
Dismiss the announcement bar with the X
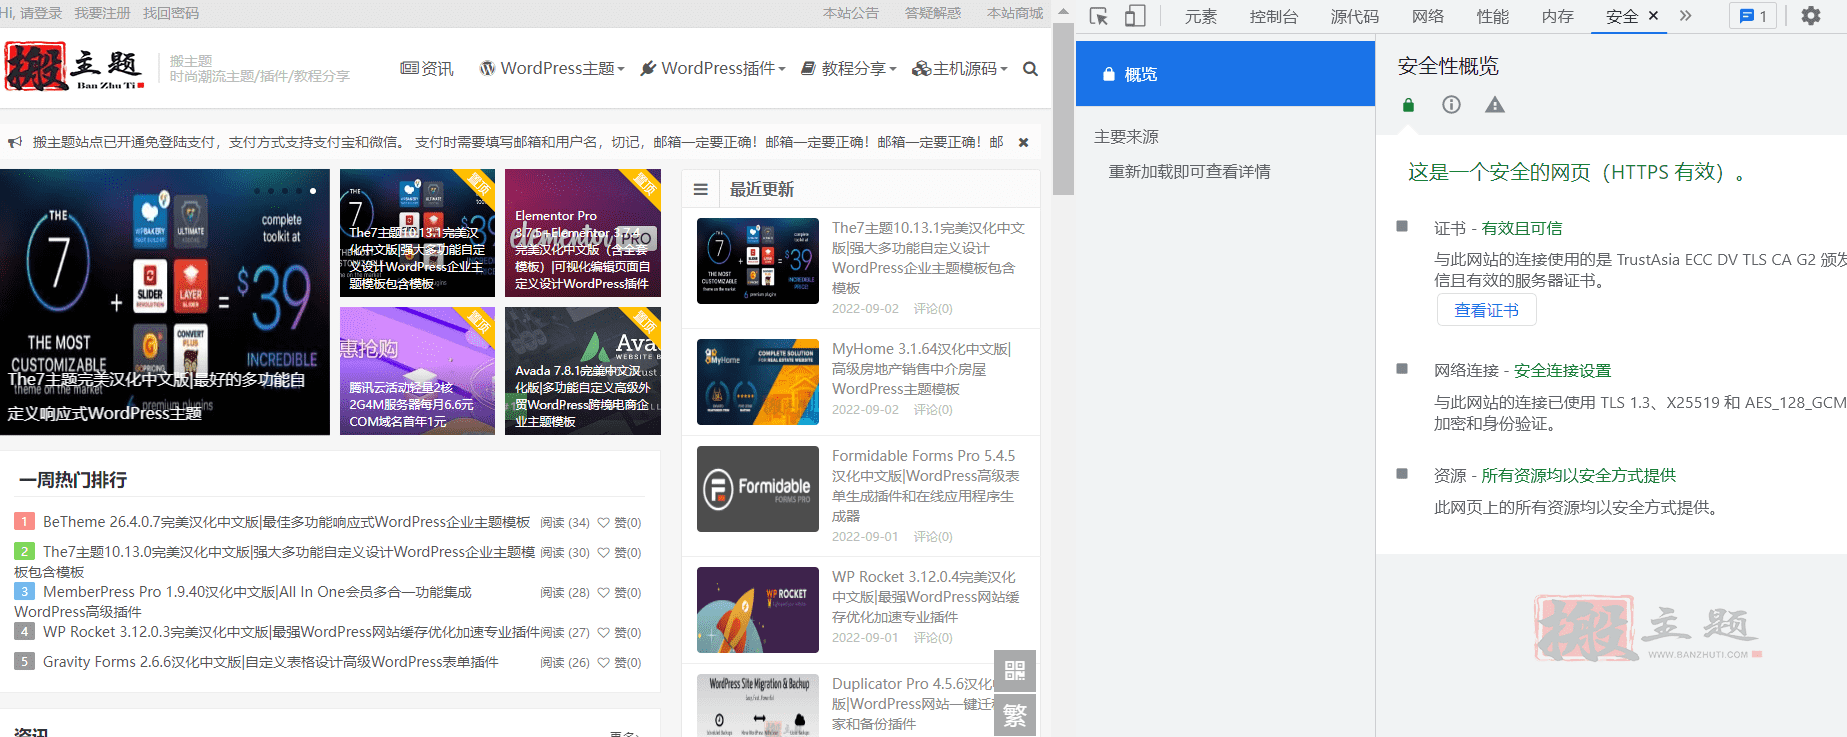point(1023,142)
